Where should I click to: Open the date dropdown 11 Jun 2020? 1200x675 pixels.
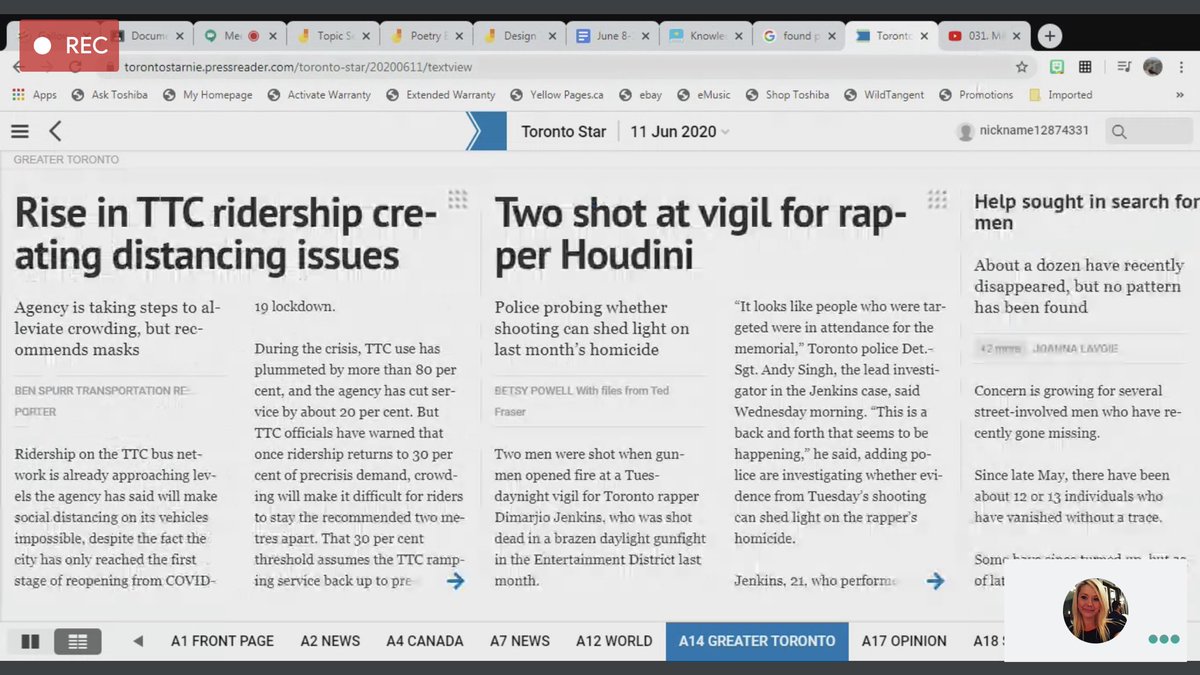point(680,131)
